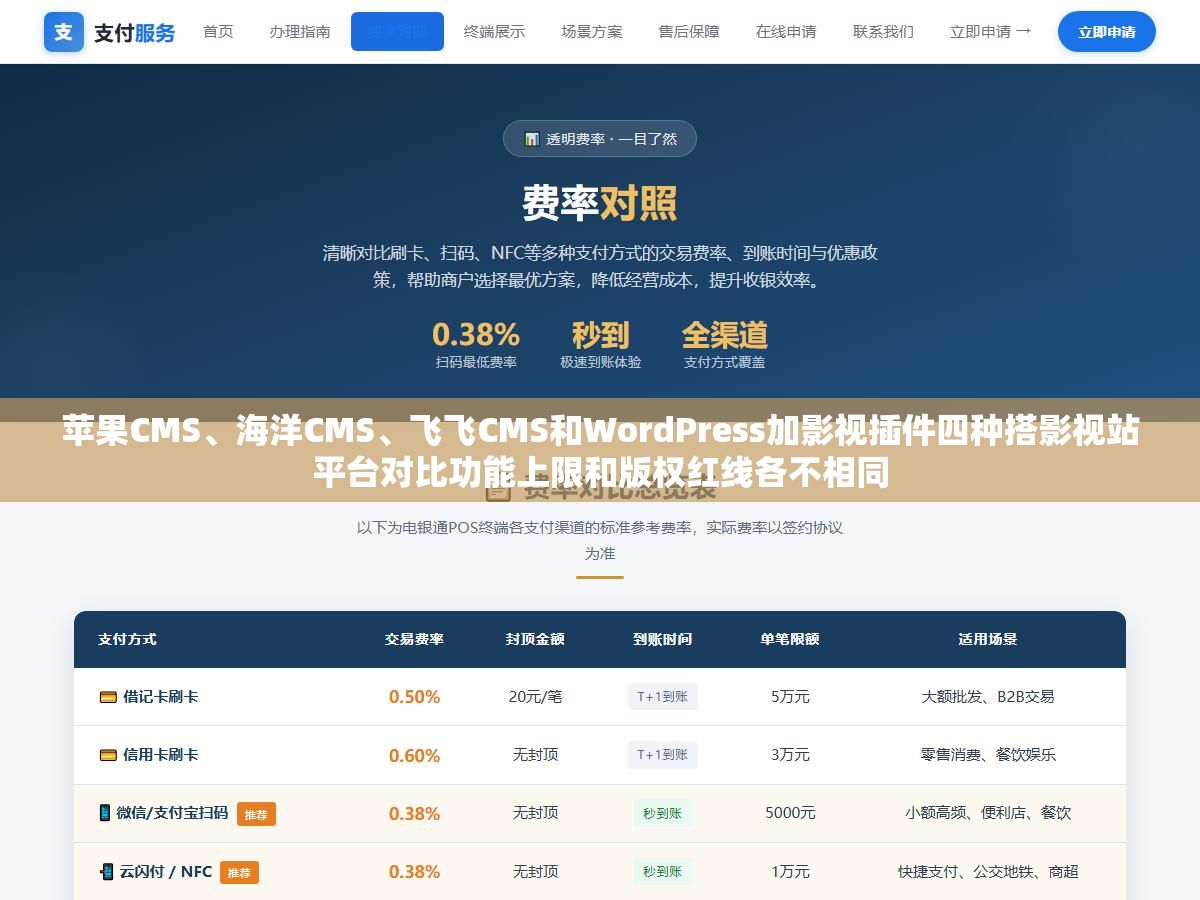
Task: Click the 5万元 limit value
Action: [x=790, y=697]
